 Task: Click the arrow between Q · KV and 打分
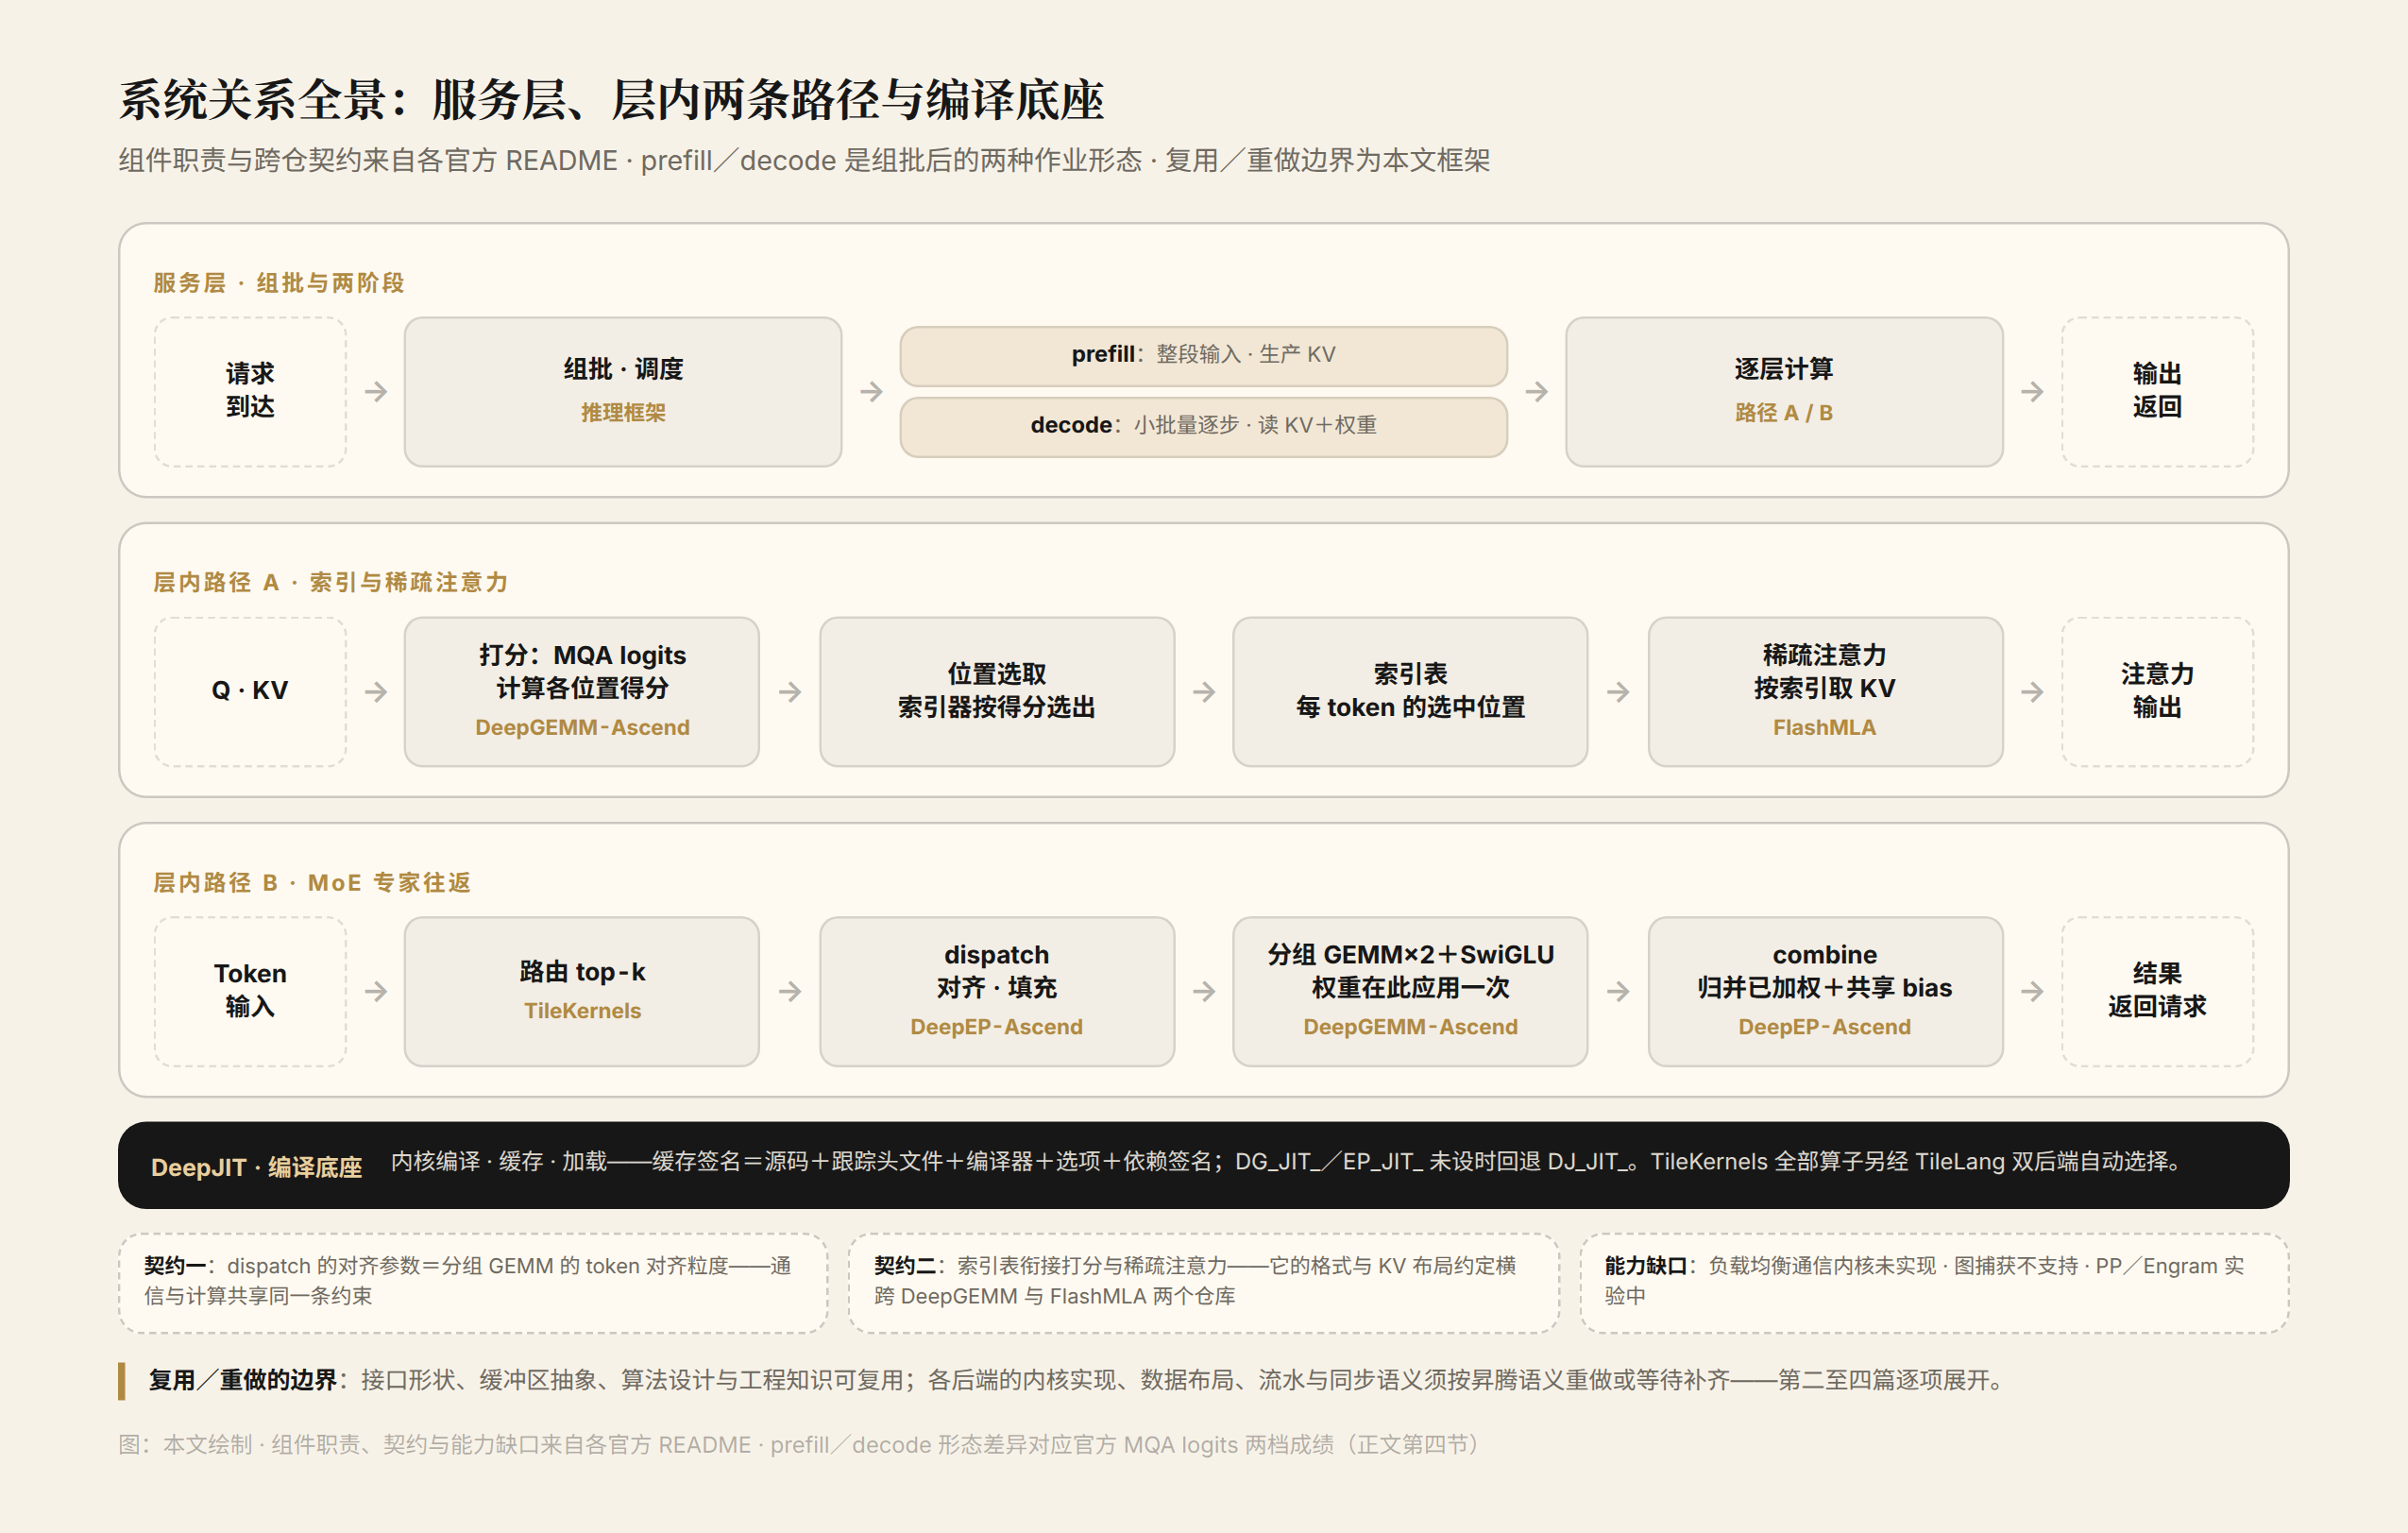click(x=376, y=691)
